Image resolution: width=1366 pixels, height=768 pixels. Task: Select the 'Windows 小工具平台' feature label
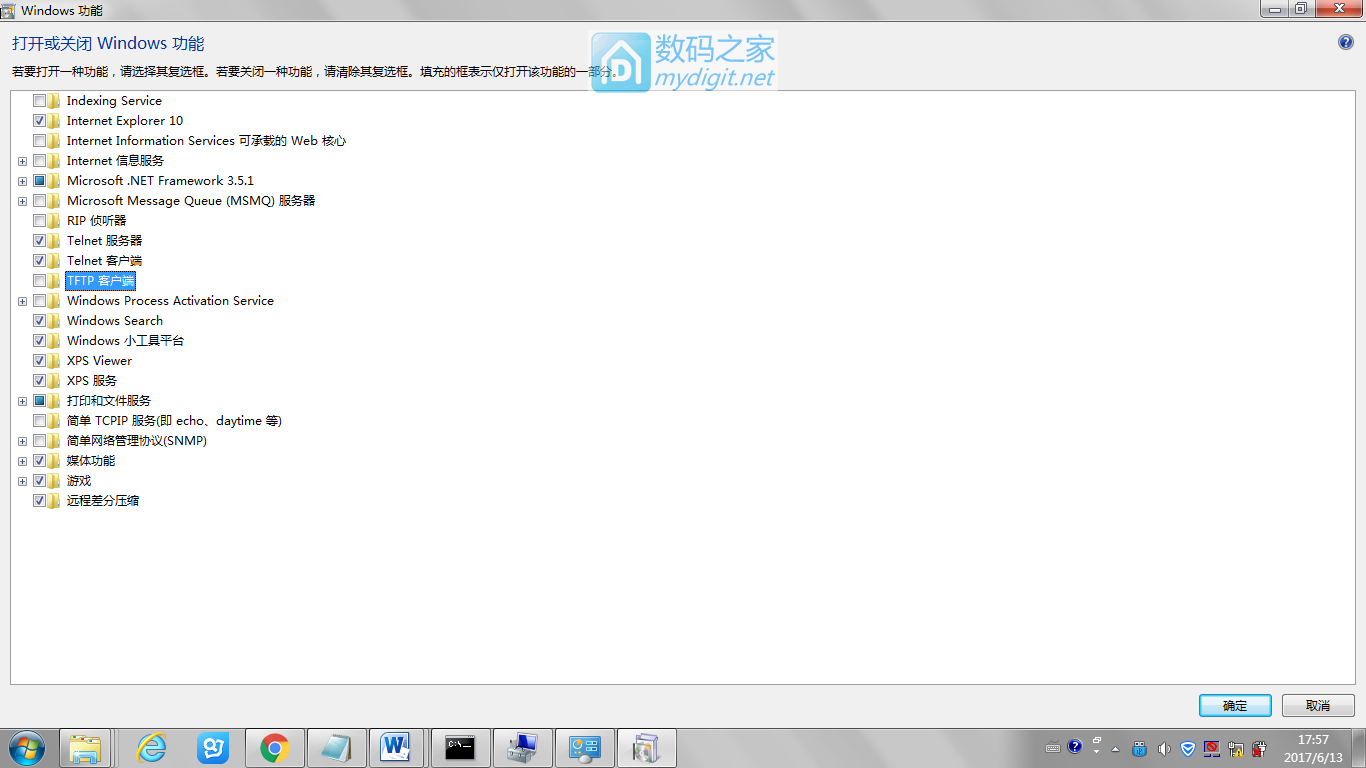[x=125, y=341]
